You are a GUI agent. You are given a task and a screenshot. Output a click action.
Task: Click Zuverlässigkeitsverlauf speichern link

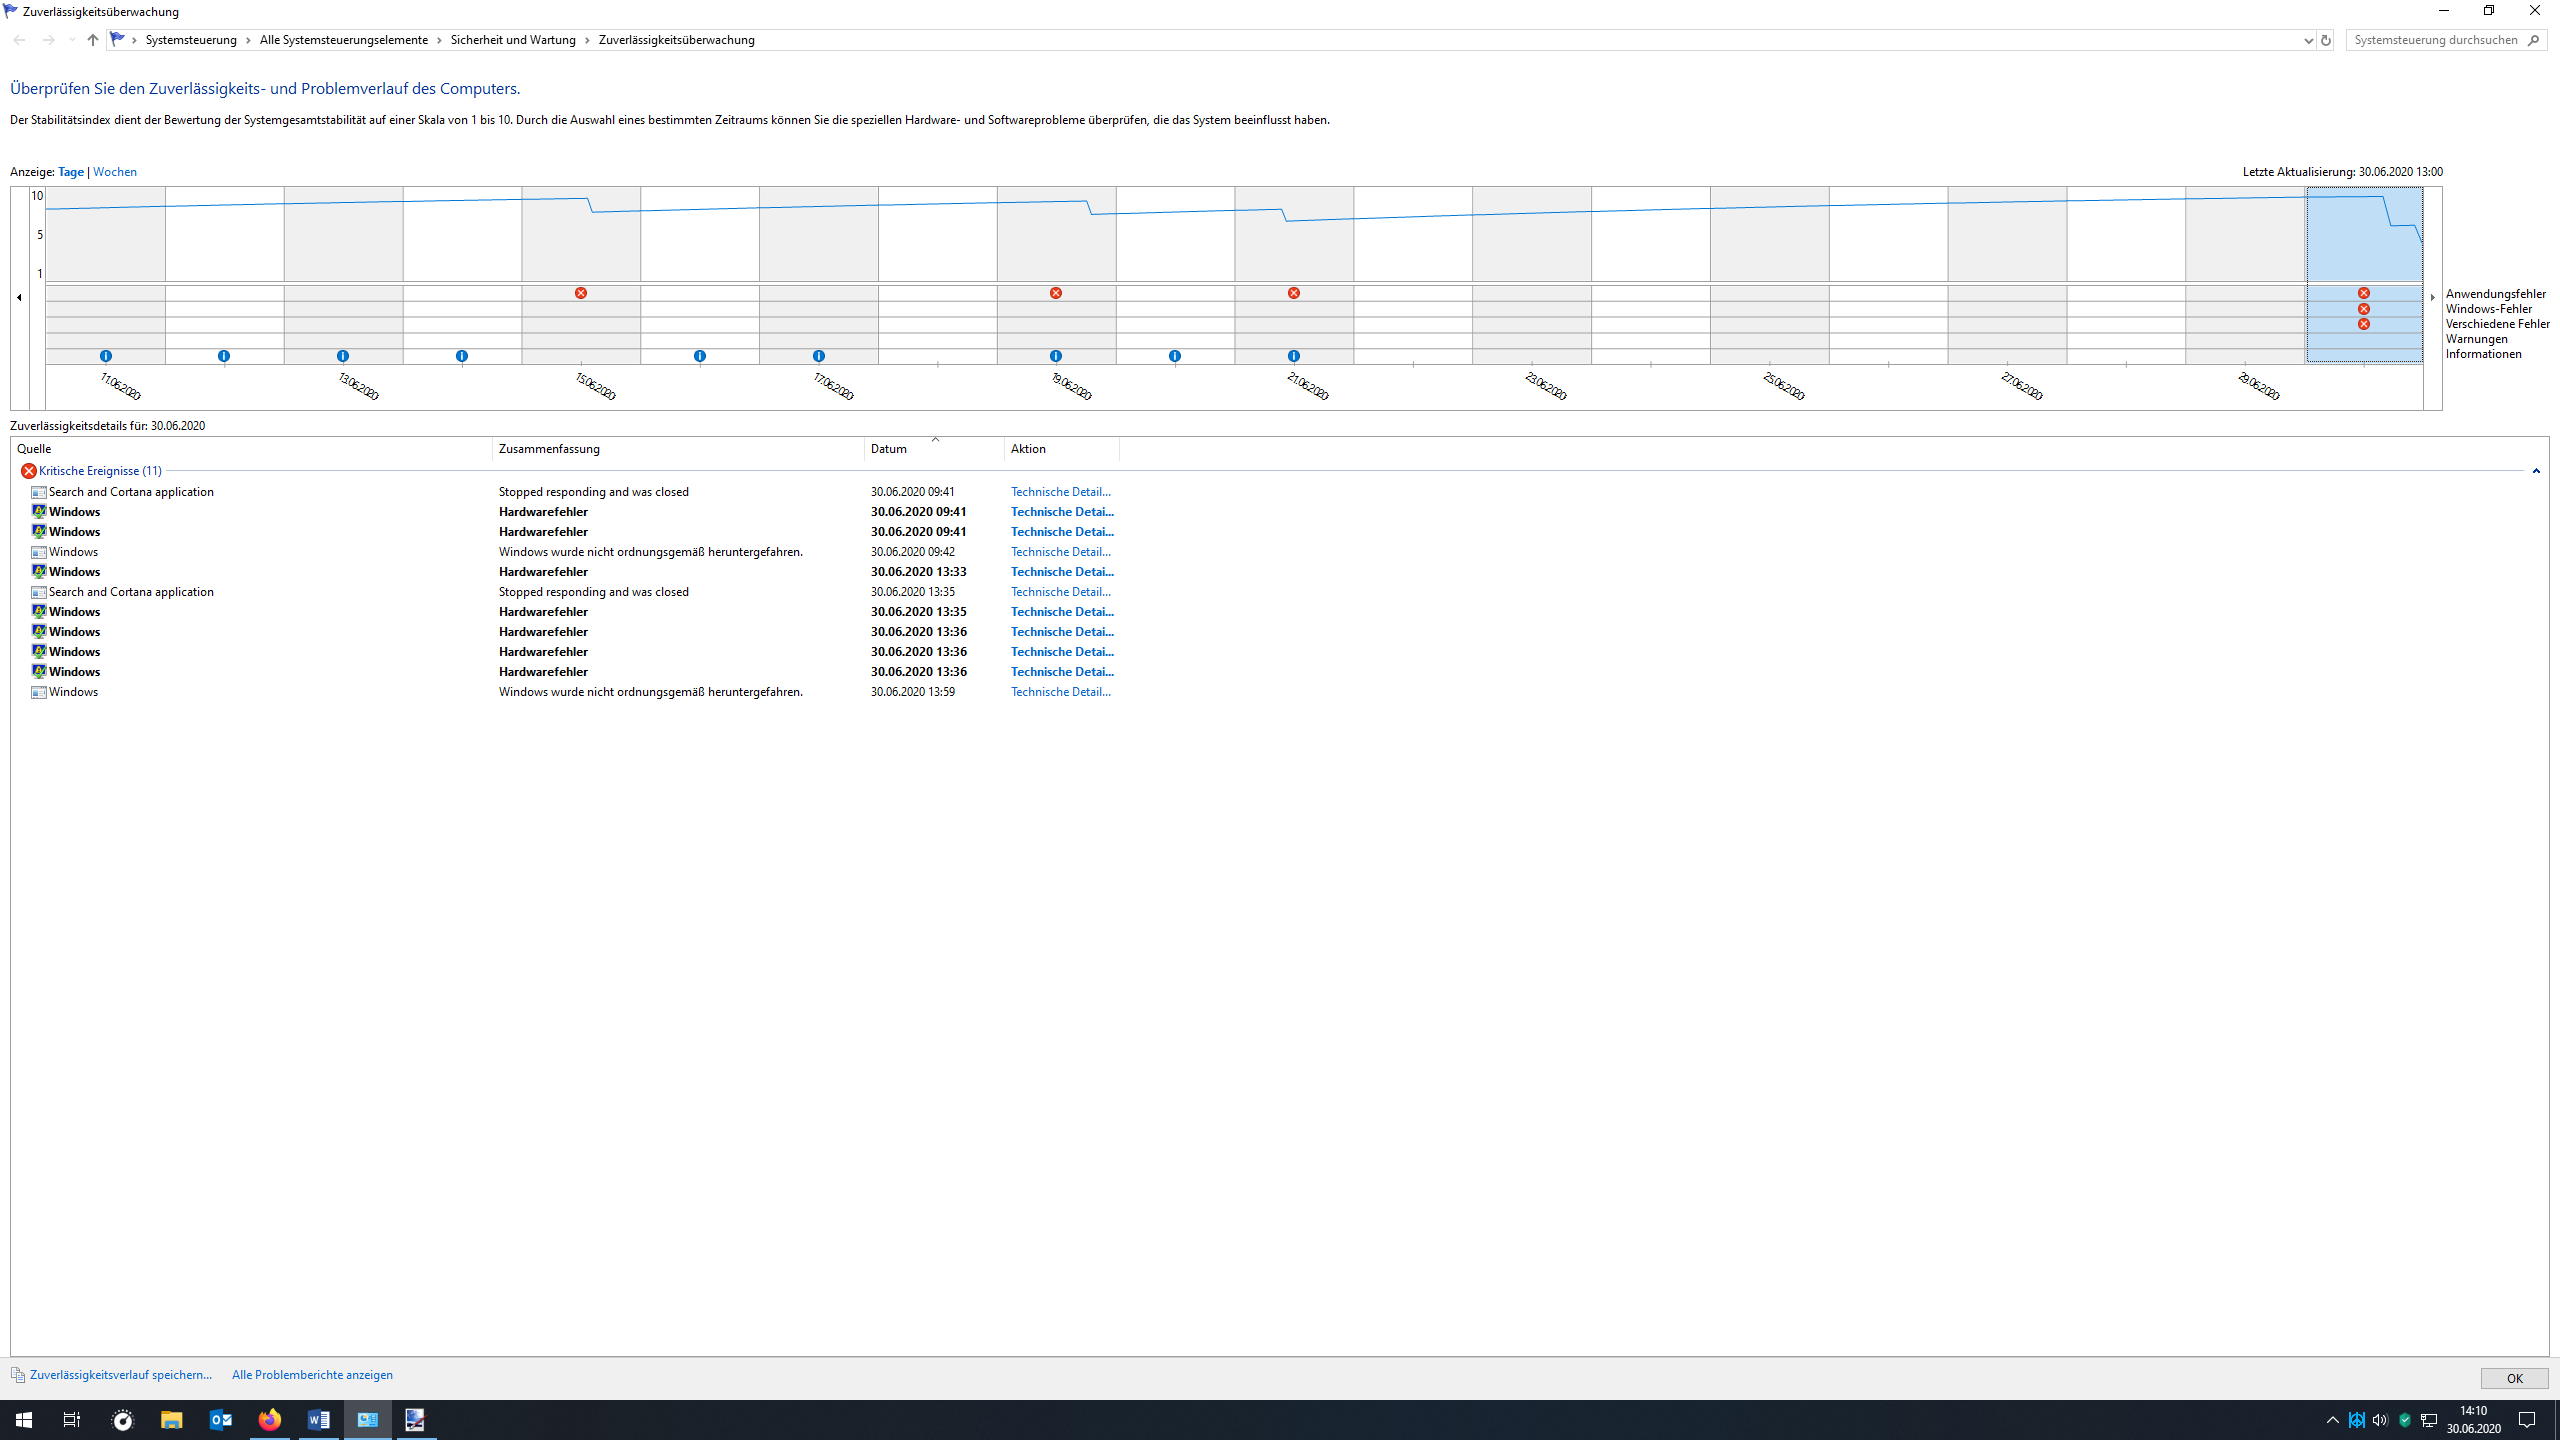121,1375
